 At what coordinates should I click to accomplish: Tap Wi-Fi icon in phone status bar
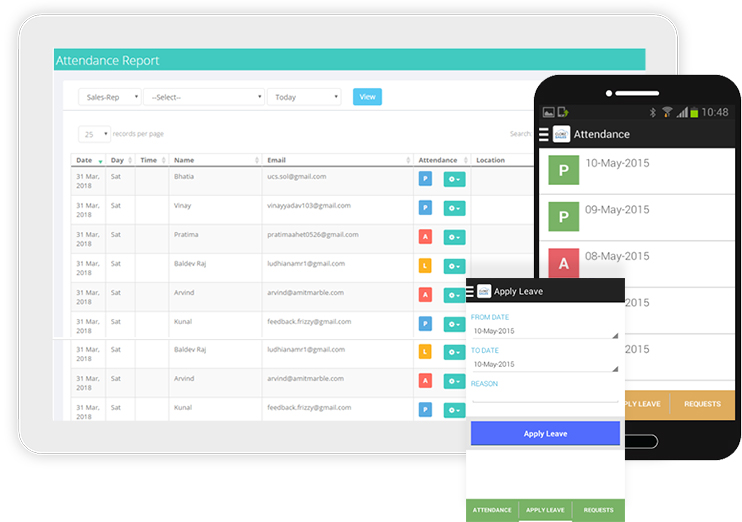pyautogui.click(x=667, y=112)
